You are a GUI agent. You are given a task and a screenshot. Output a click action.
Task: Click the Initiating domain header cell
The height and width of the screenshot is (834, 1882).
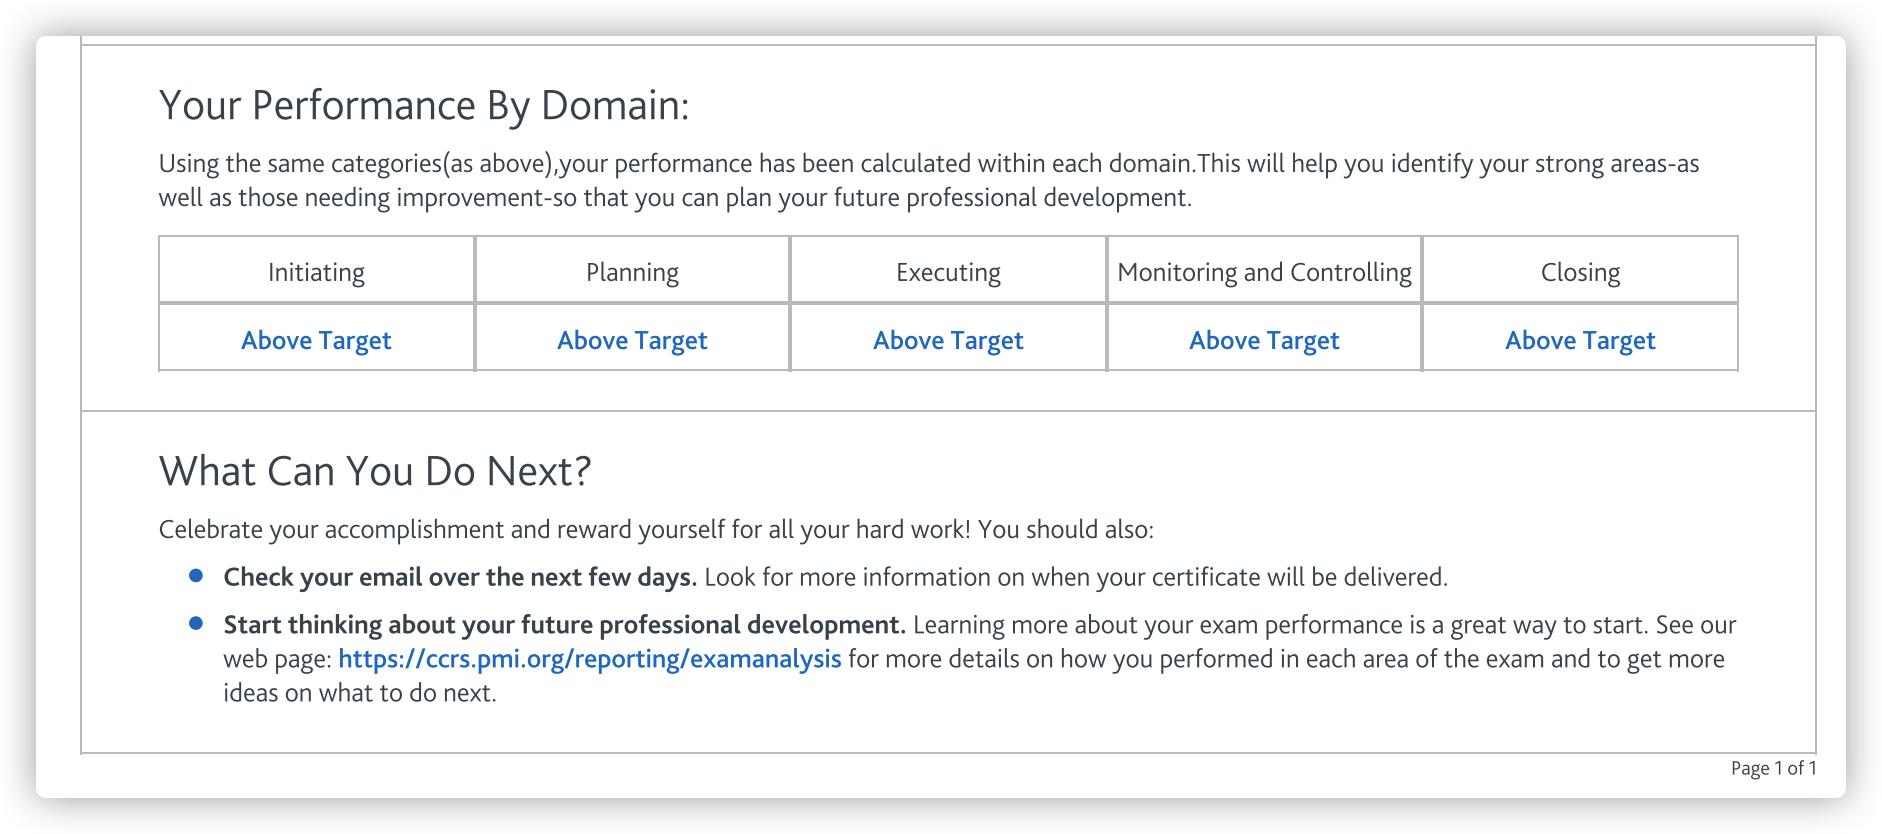pyautogui.click(x=316, y=272)
